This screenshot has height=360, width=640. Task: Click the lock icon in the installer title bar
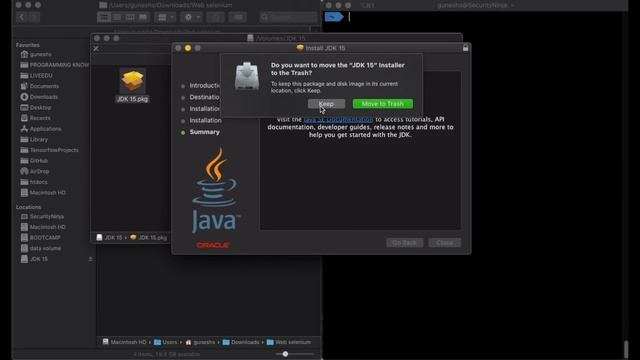point(465,48)
